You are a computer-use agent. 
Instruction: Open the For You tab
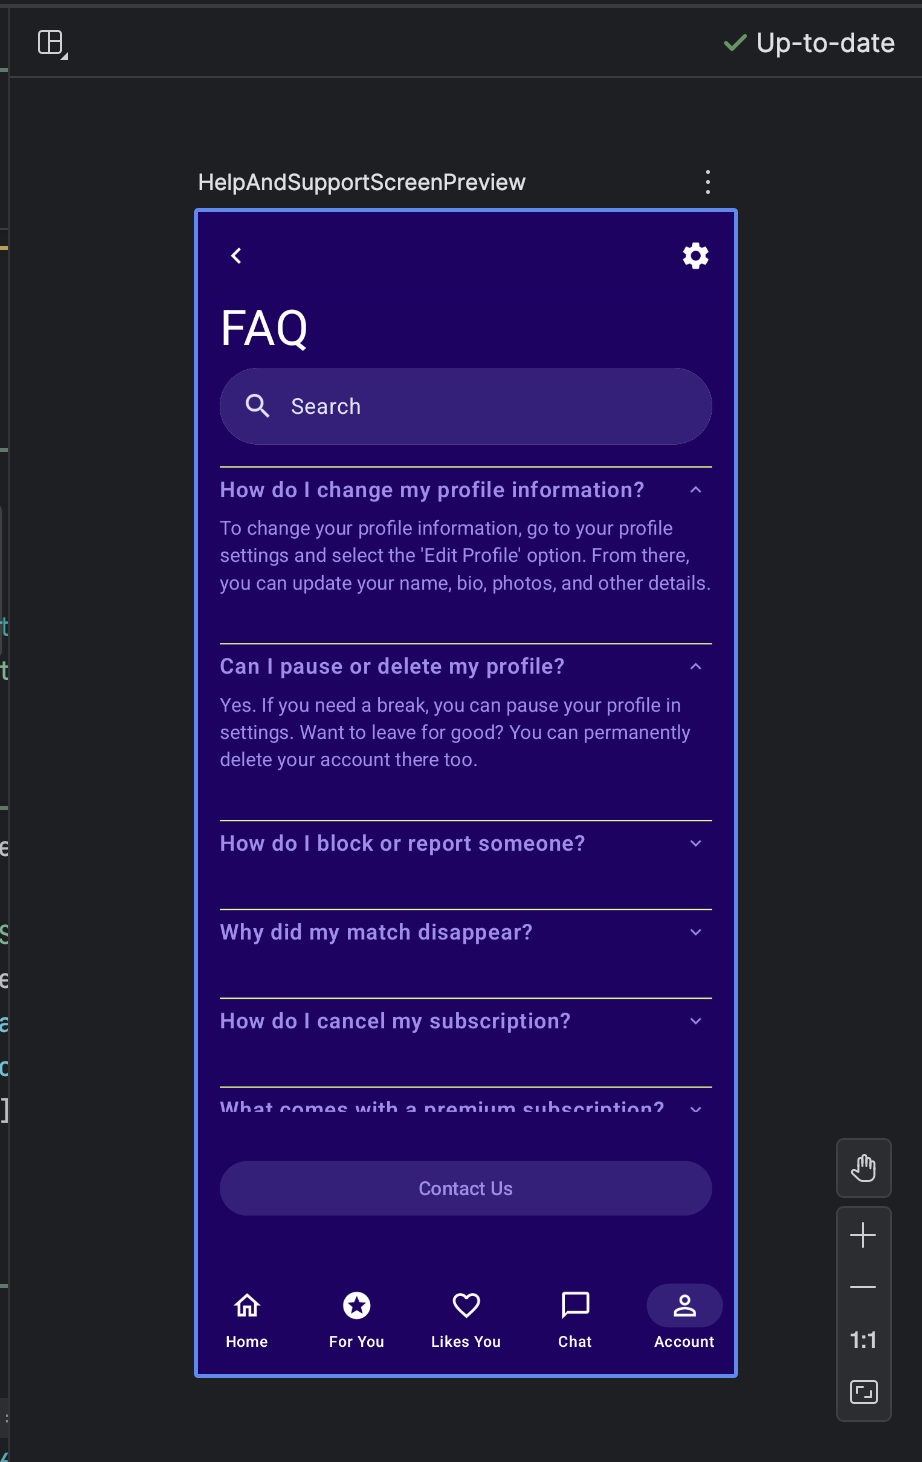(x=357, y=1319)
